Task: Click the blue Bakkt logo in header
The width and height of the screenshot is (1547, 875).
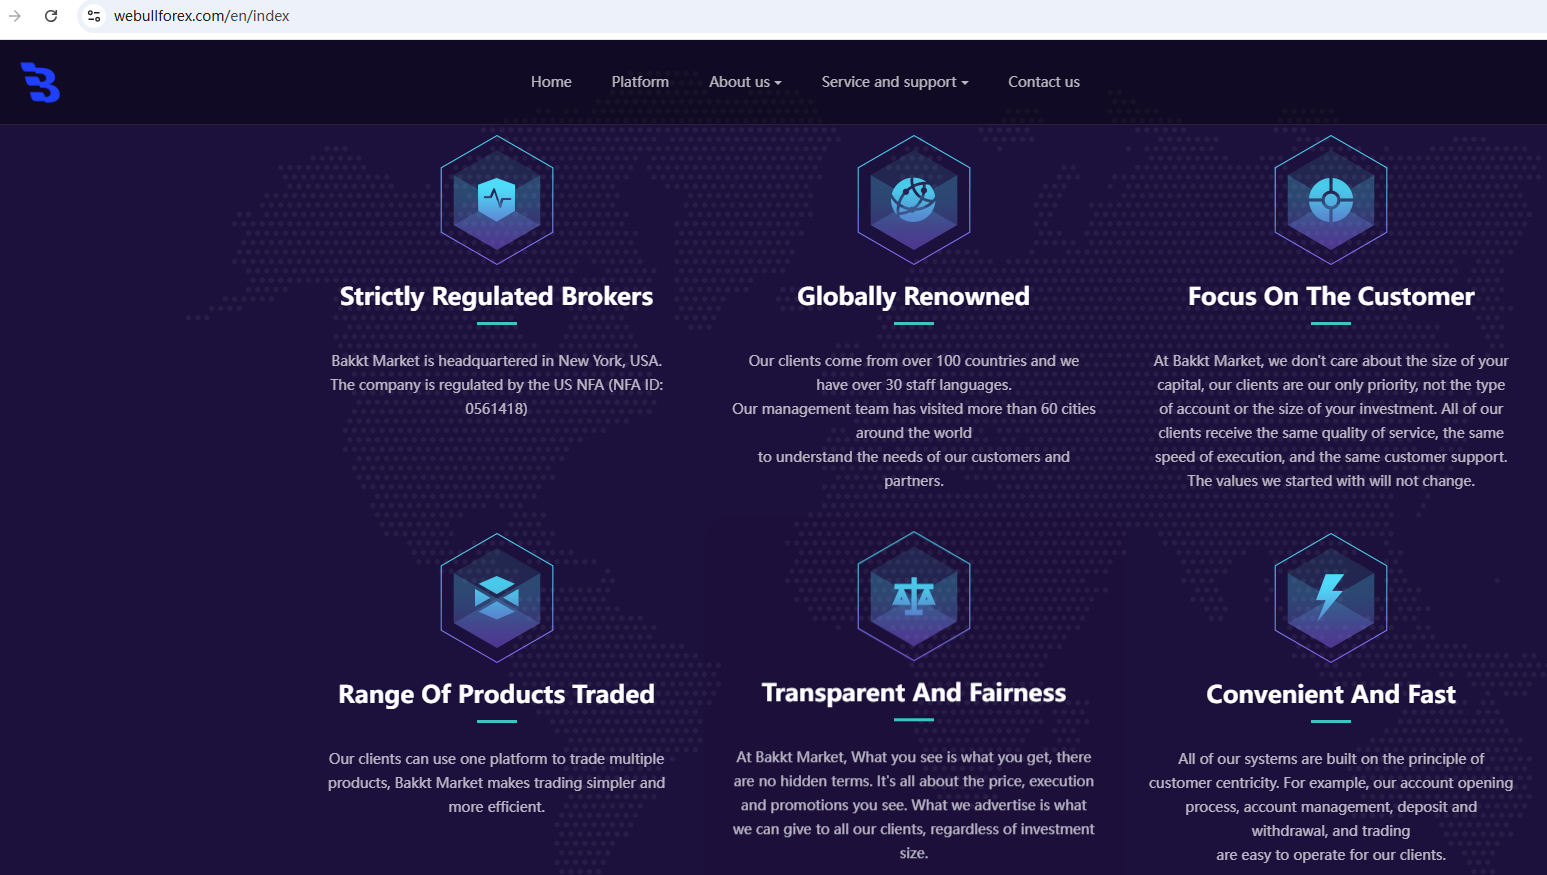Action: click(40, 83)
